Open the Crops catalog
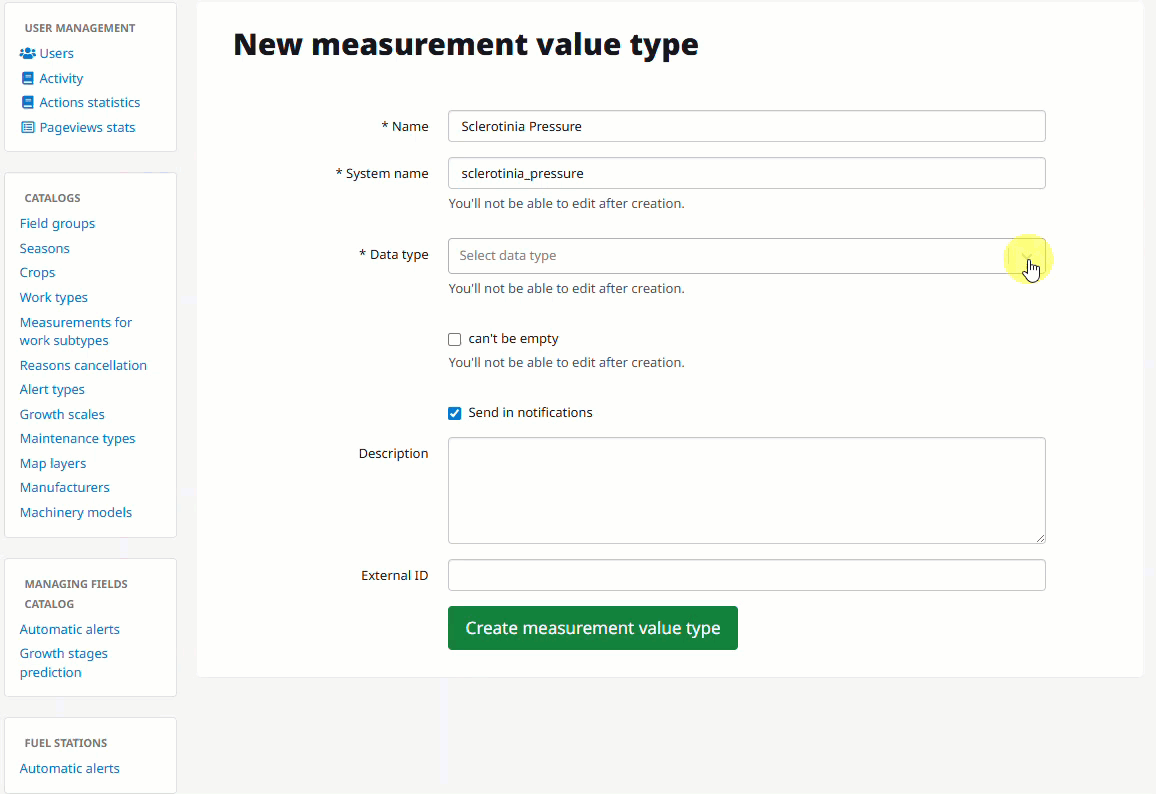 (x=37, y=272)
